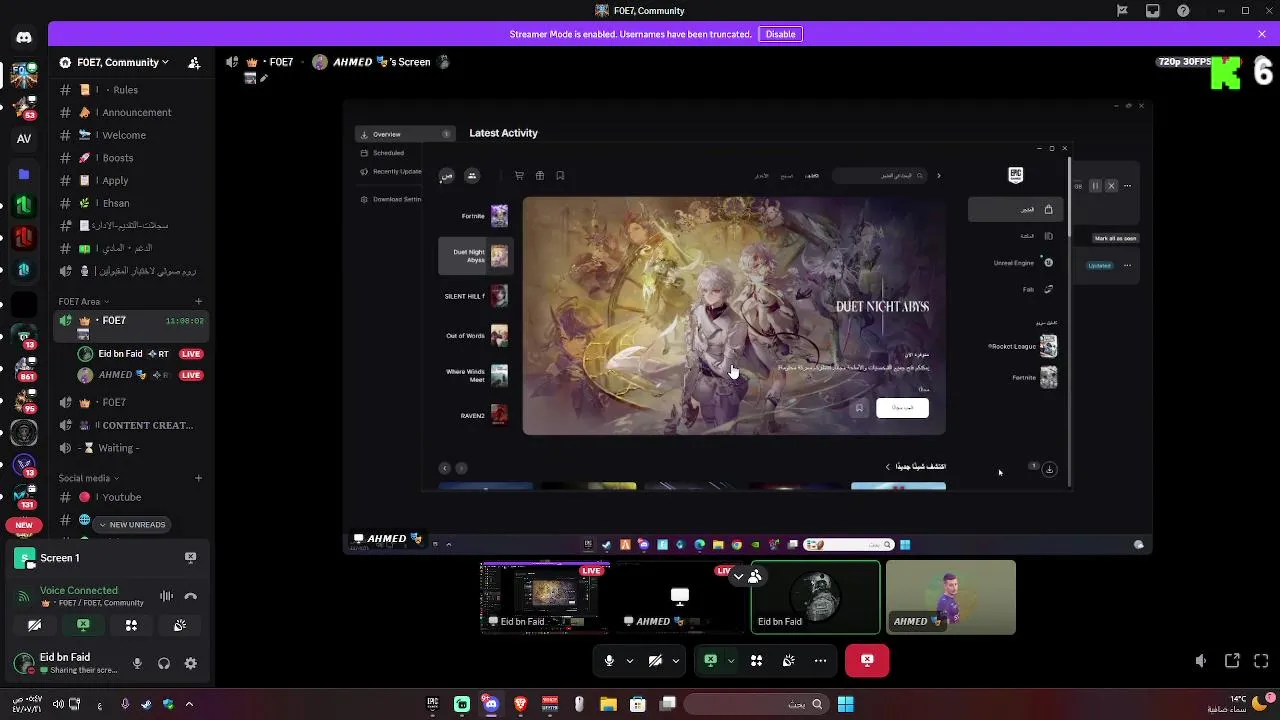The height and width of the screenshot is (720, 1280).
Task: Select Eid bn Faid avatar participant tile
Action: [x=815, y=597]
